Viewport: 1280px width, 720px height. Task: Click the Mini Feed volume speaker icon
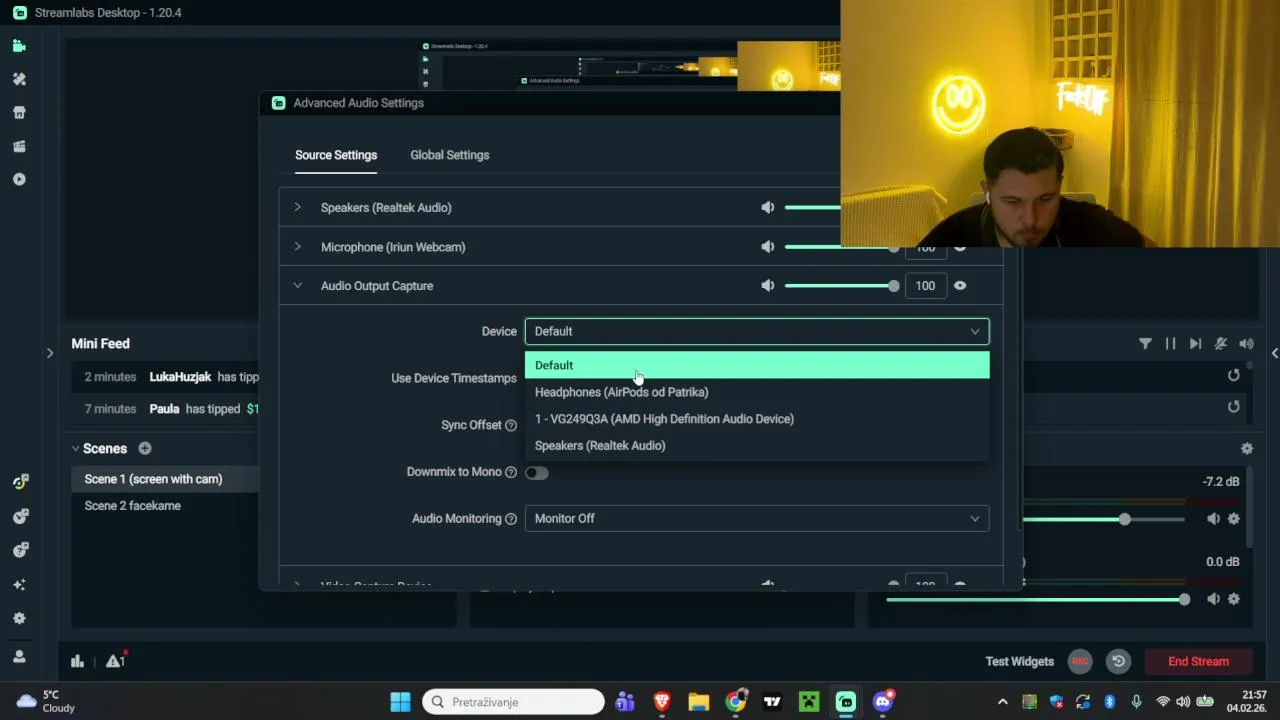1246,343
